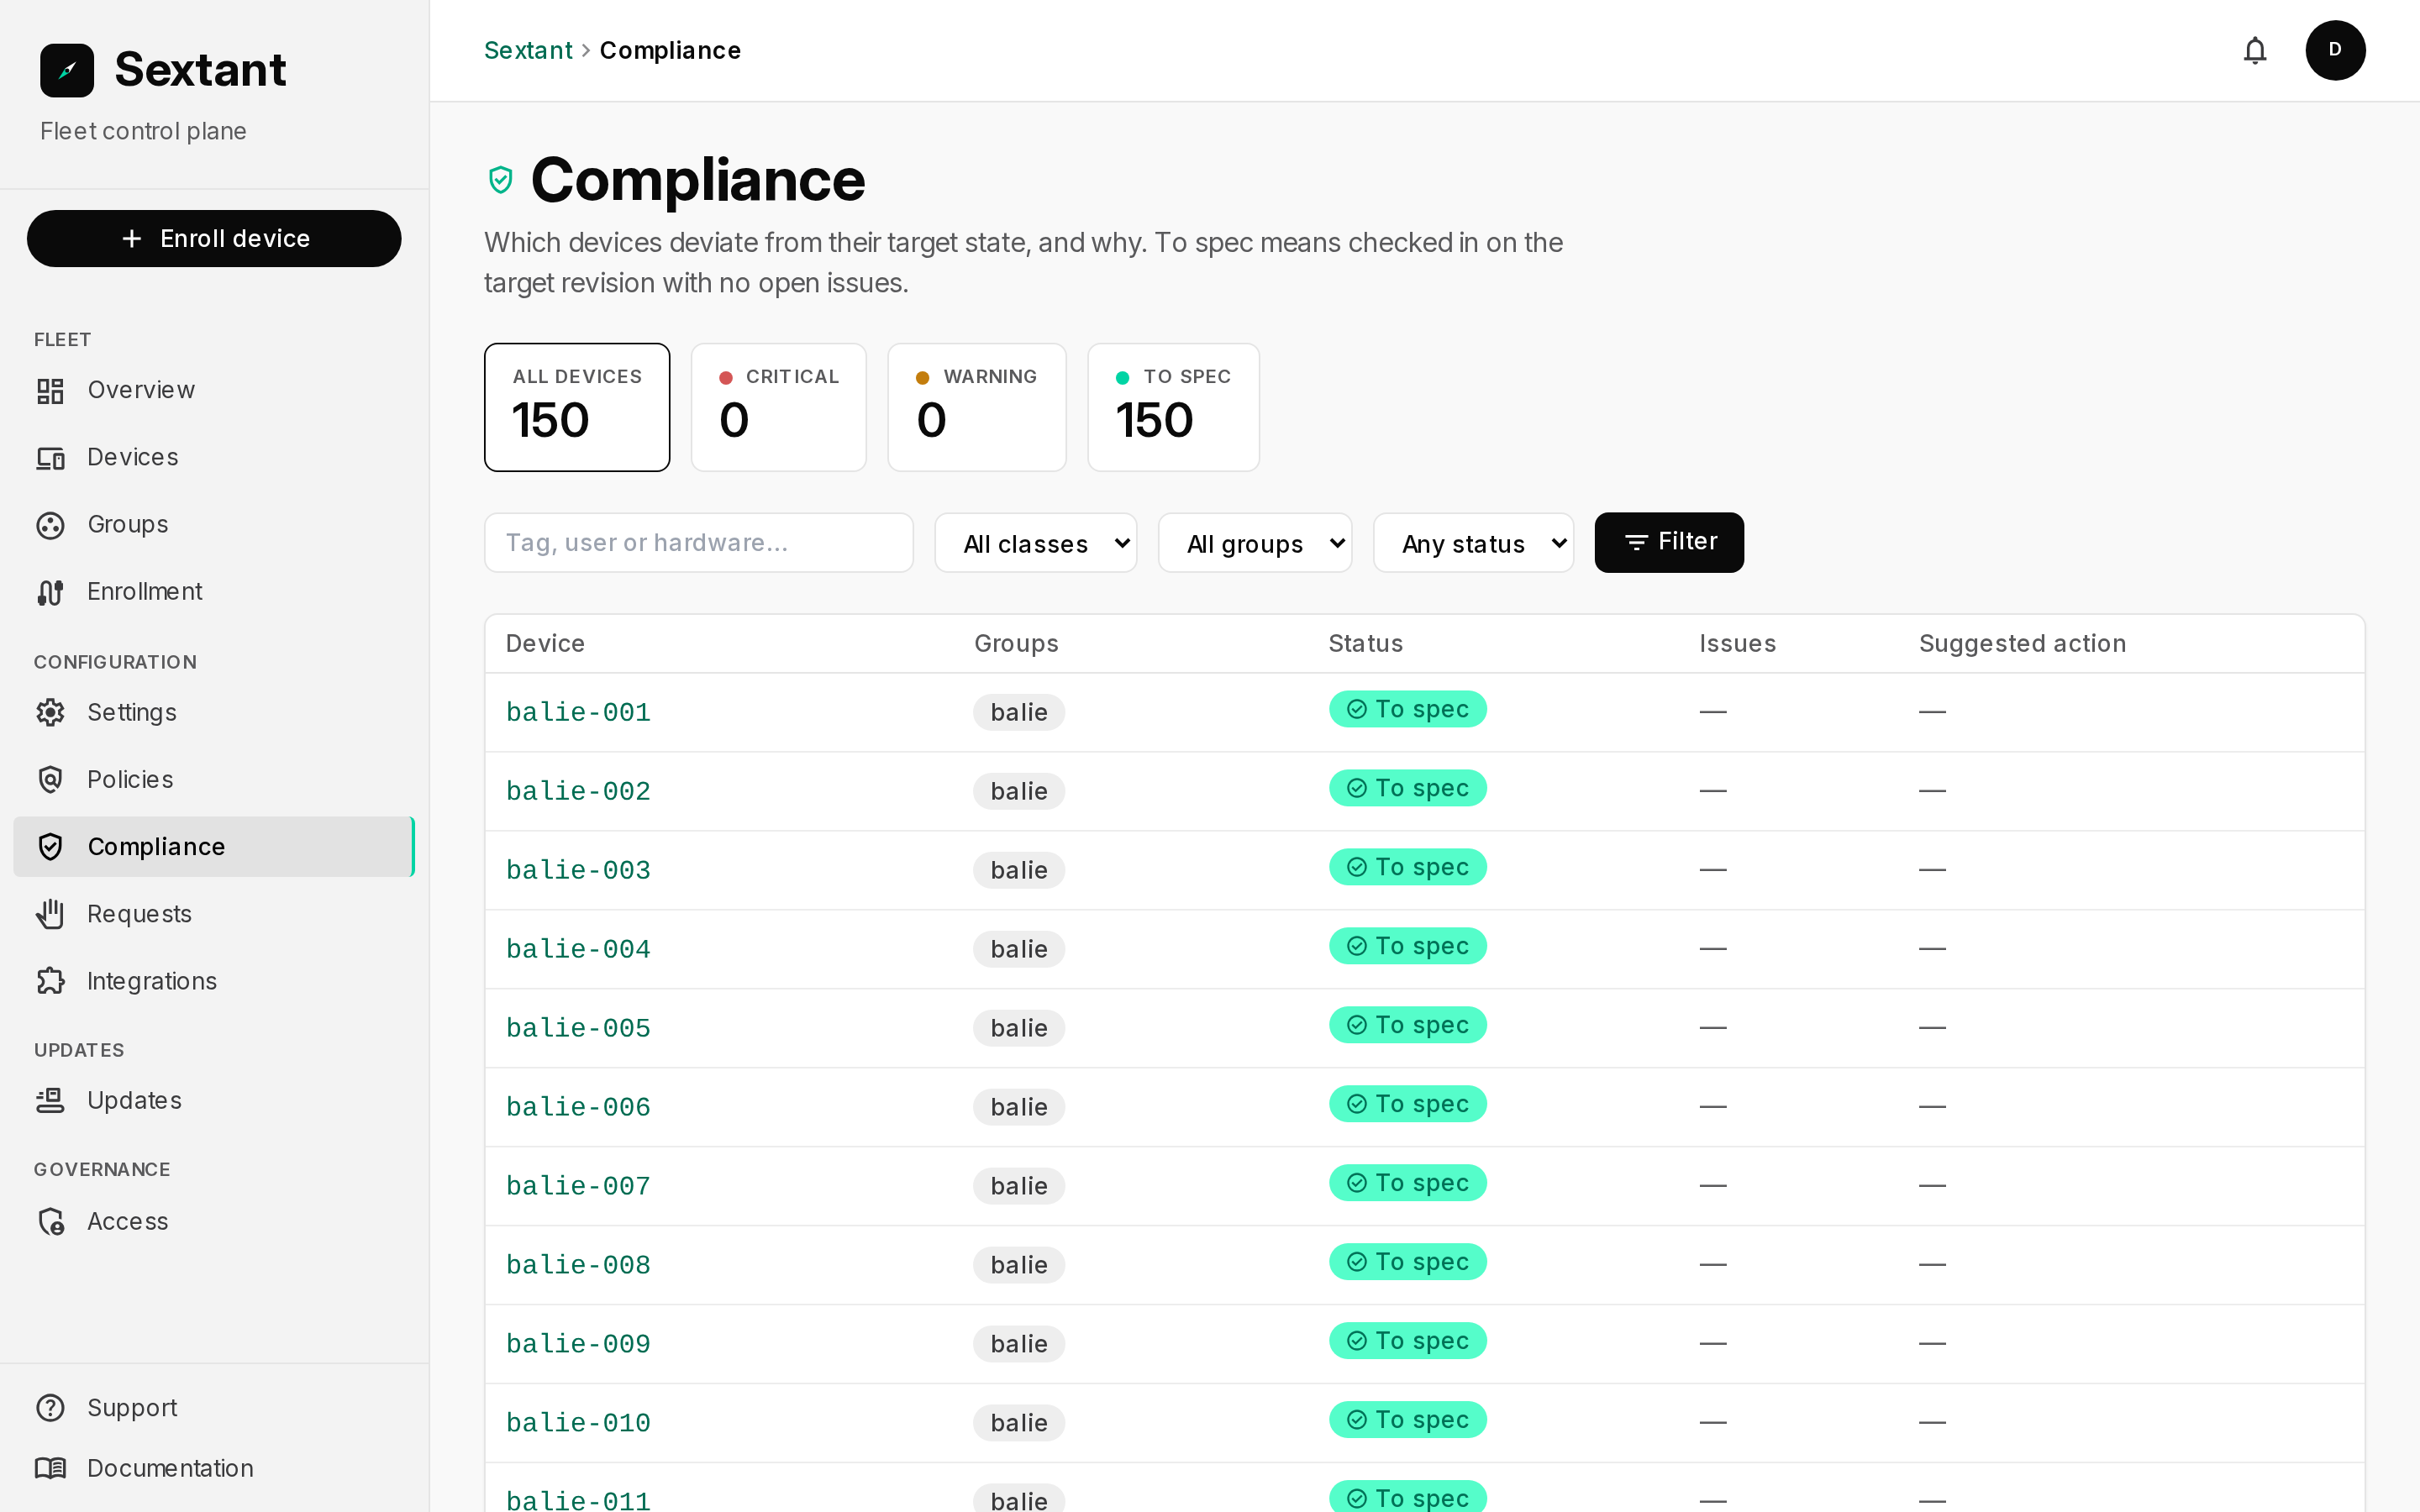
Task: Click the Overview dashboard icon
Action: [50, 390]
